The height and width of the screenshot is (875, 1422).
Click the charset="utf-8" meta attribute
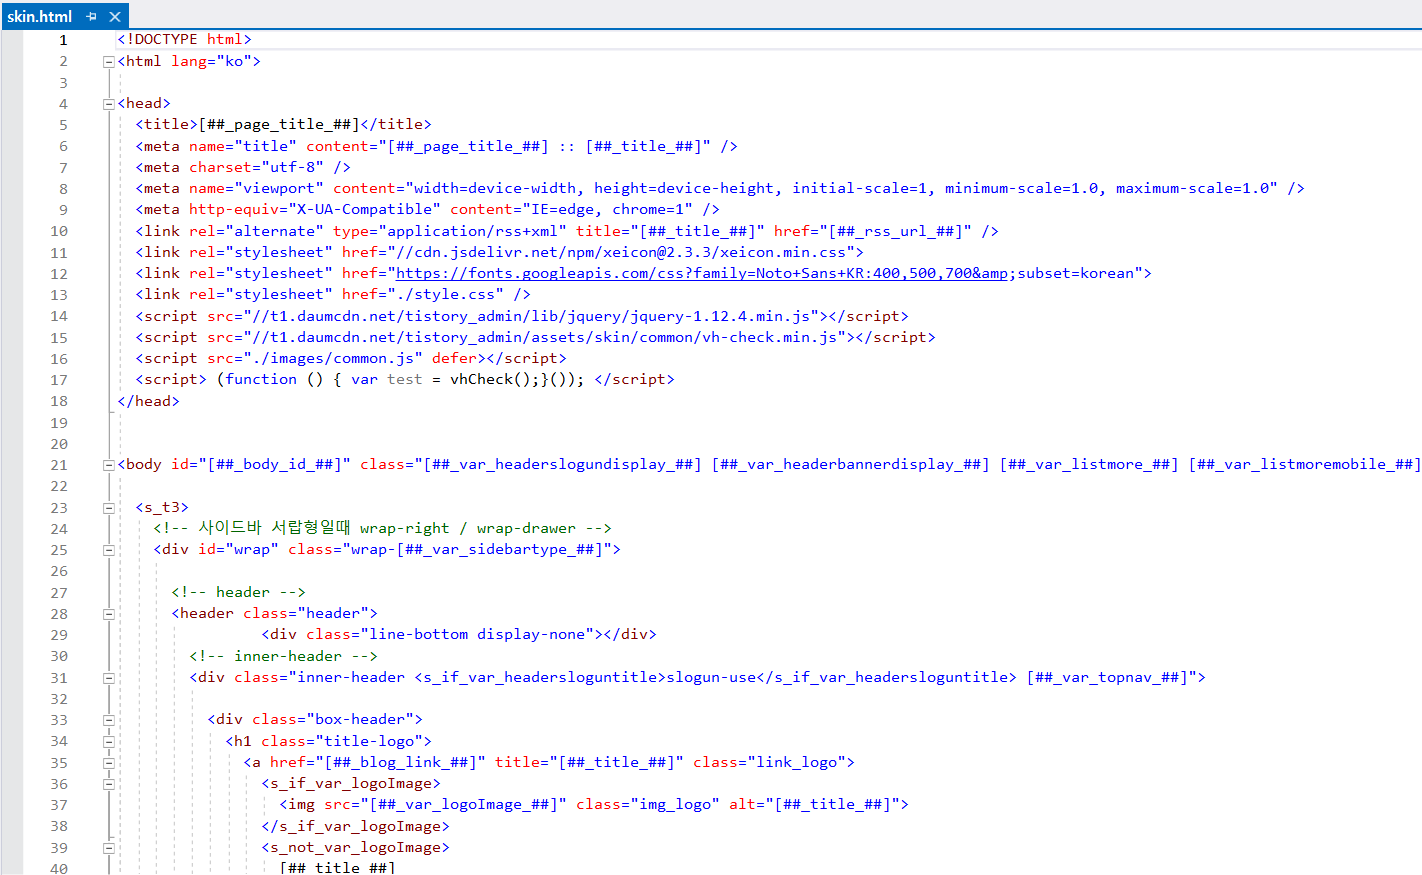pos(256,167)
